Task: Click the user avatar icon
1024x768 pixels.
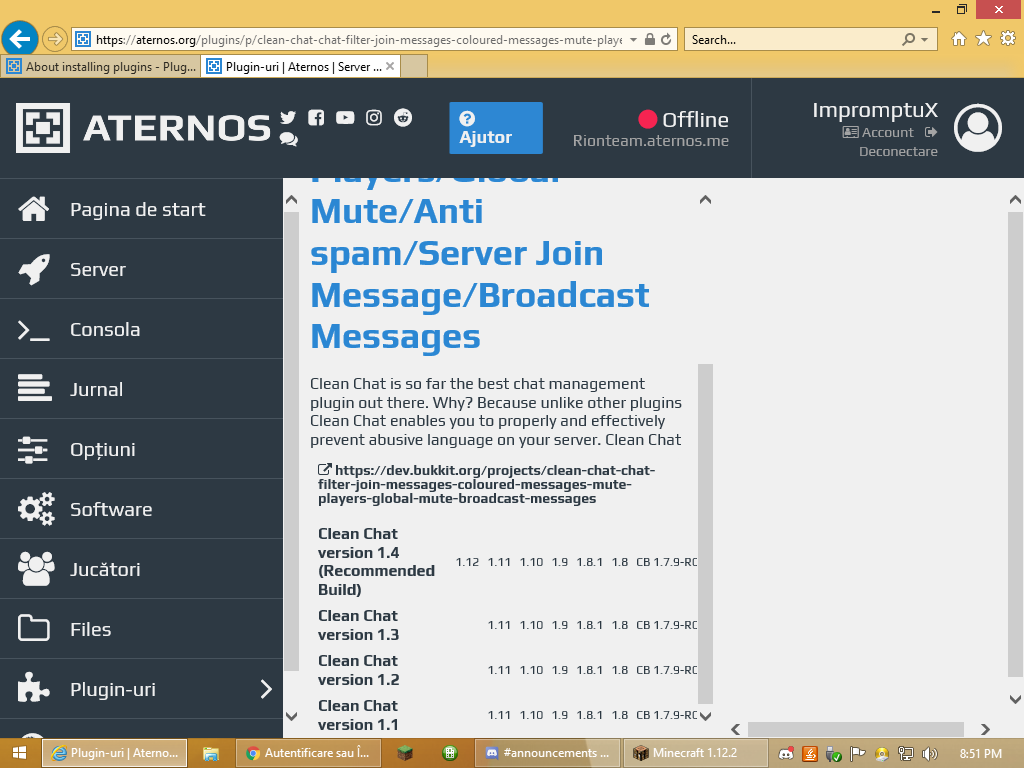Action: coord(978,128)
